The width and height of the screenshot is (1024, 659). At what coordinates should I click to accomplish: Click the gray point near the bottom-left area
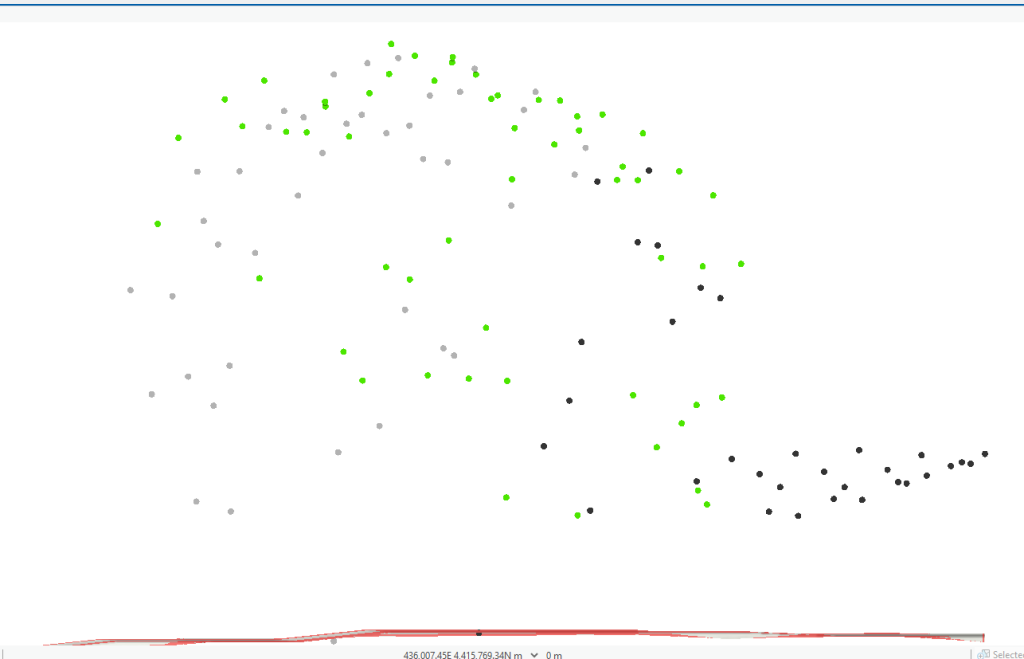click(x=194, y=501)
